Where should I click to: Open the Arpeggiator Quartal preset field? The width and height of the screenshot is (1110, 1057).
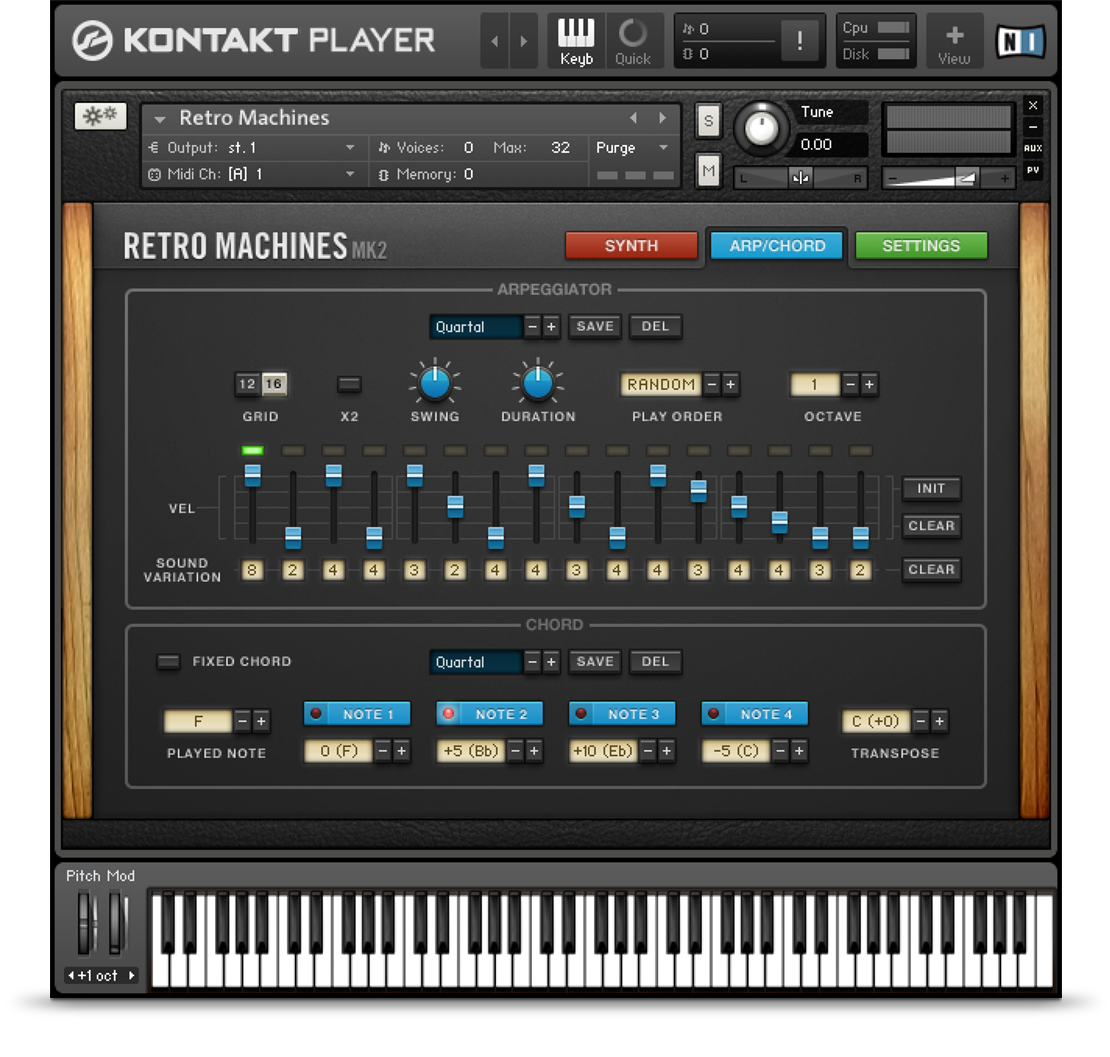tap(476, 327)
